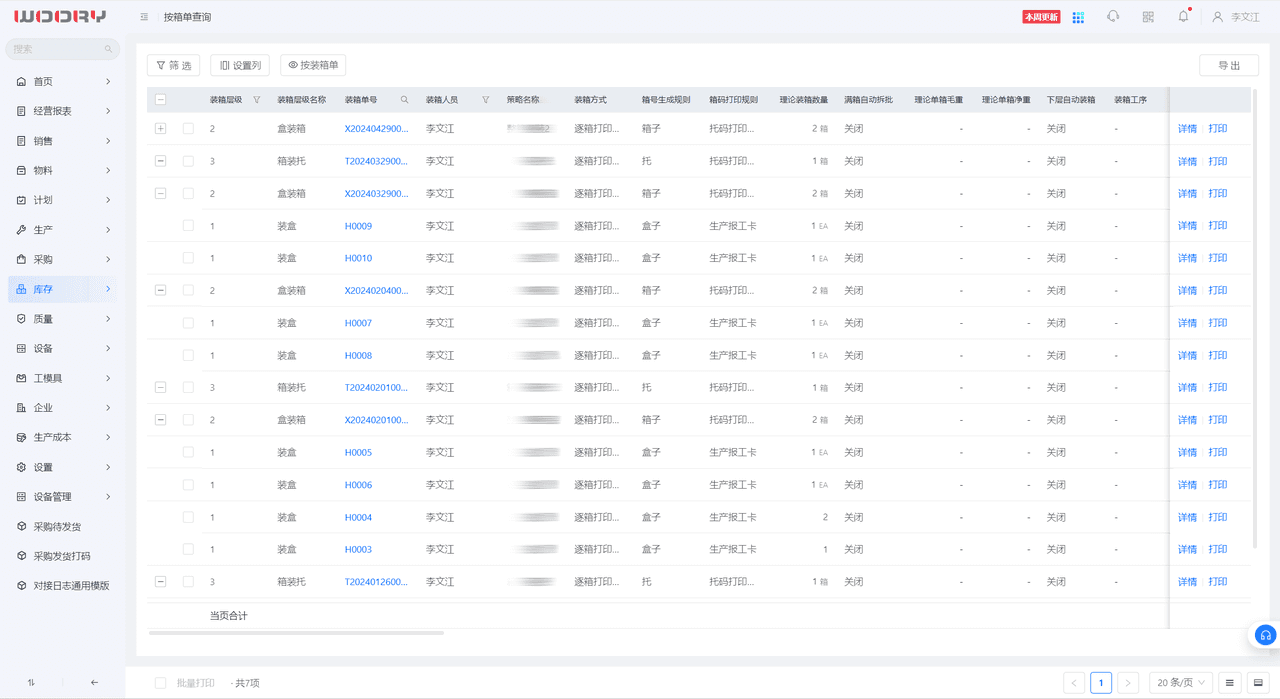The width and height of the screenshot is (1280, 699).
Task: Click the sidebar sort arrows icon at bottom
Action: [x=31, y=683]
